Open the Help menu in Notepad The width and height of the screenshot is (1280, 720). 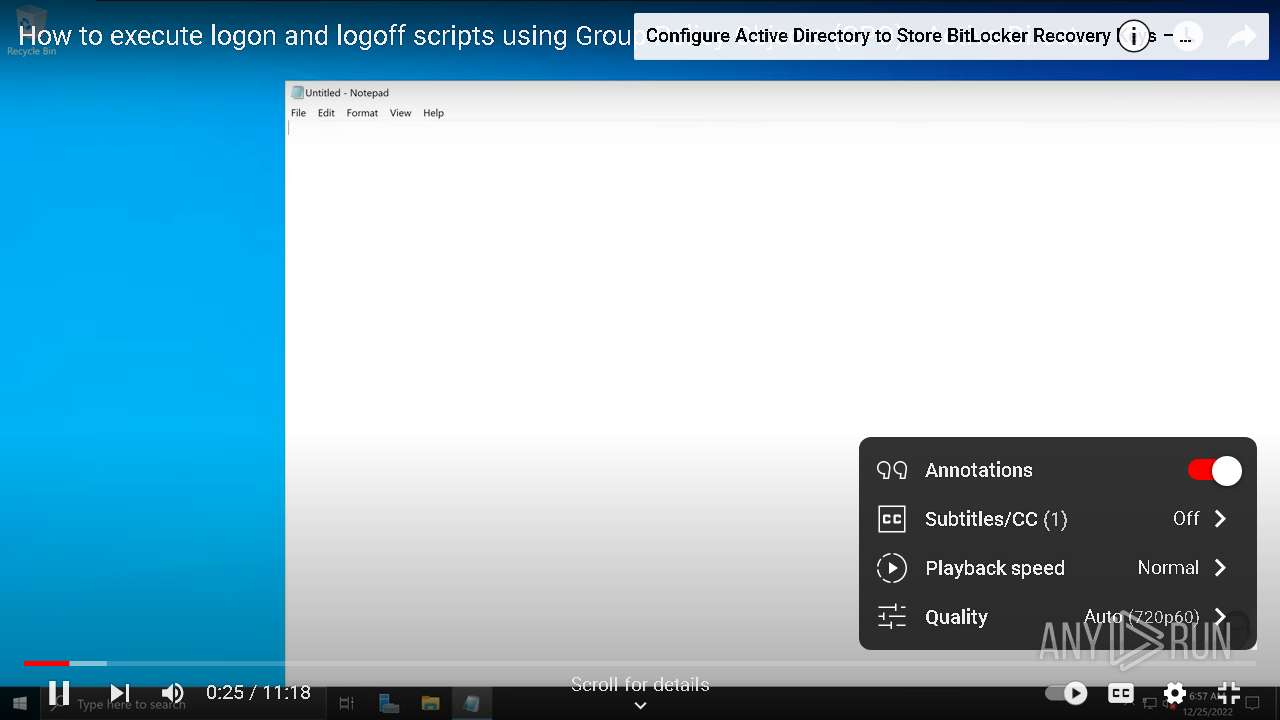coord(433,113)
